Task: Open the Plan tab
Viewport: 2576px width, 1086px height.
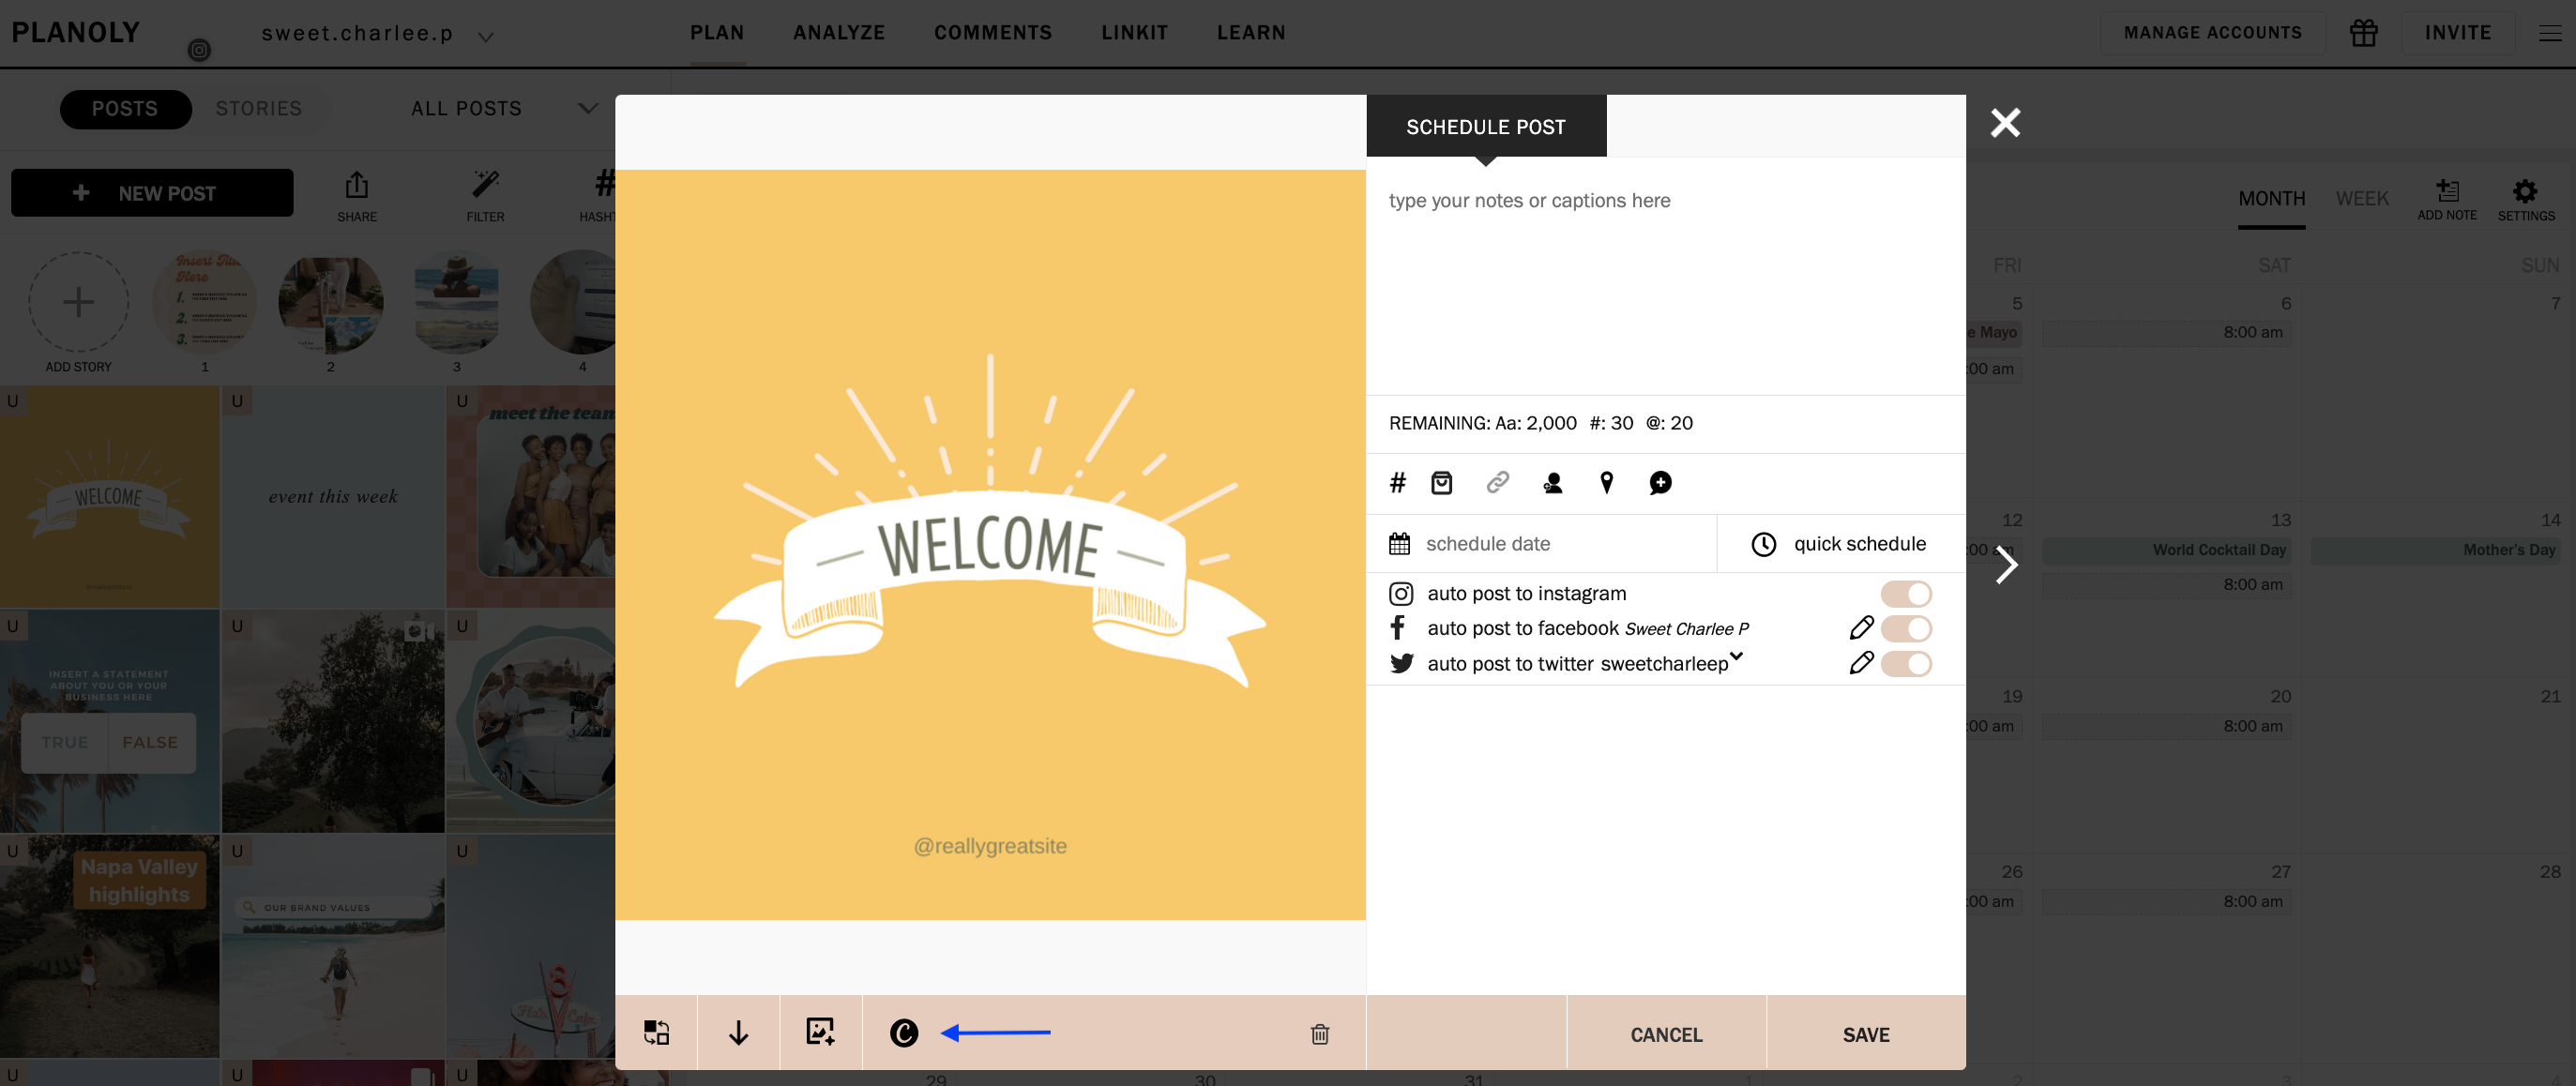Action: pos(716,33)
